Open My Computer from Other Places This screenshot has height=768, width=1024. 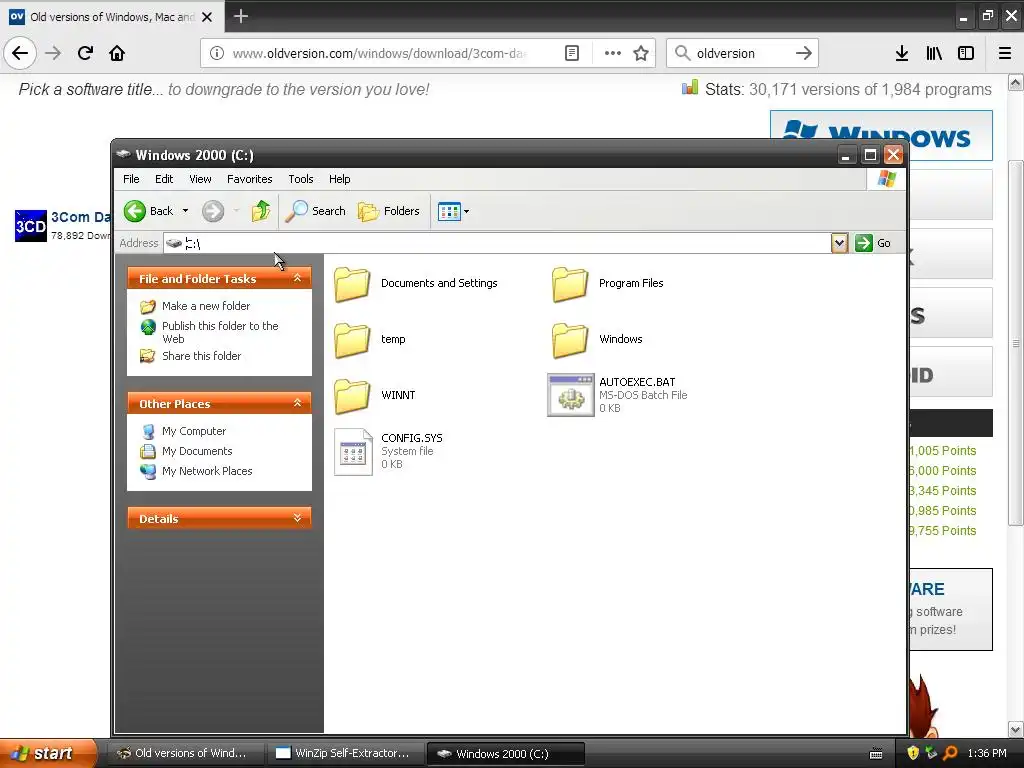[x=194, y=431]
